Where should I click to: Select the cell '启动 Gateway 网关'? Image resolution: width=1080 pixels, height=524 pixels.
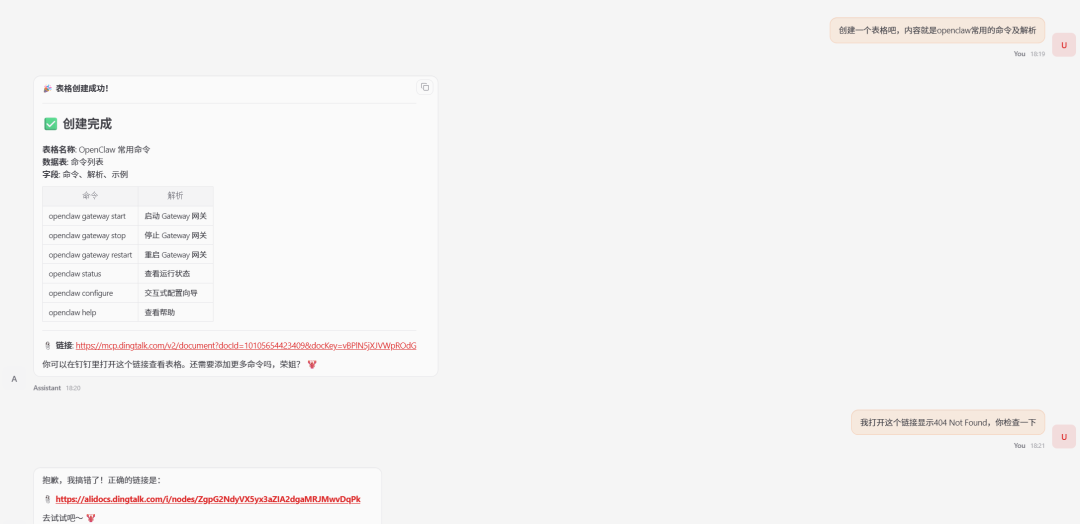pos(176,216)
